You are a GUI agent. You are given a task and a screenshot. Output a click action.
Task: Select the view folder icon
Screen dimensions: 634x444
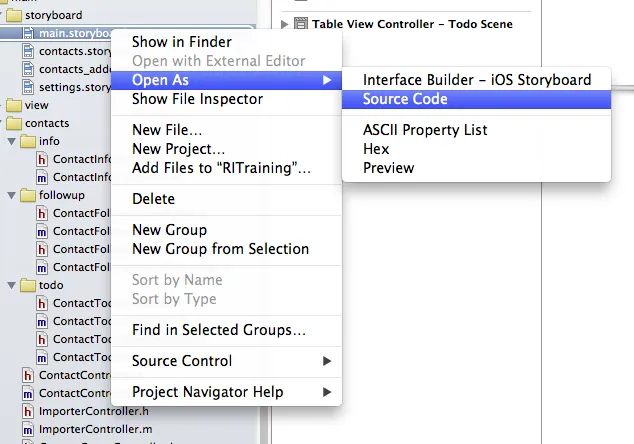pos(14,105)
